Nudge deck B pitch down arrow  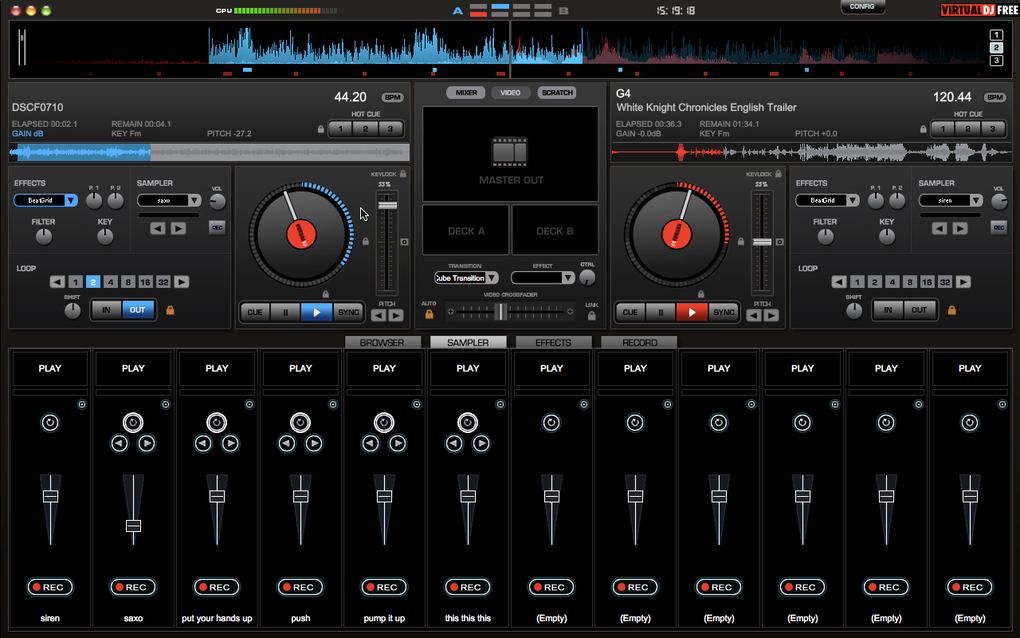[x=753, y=315]
